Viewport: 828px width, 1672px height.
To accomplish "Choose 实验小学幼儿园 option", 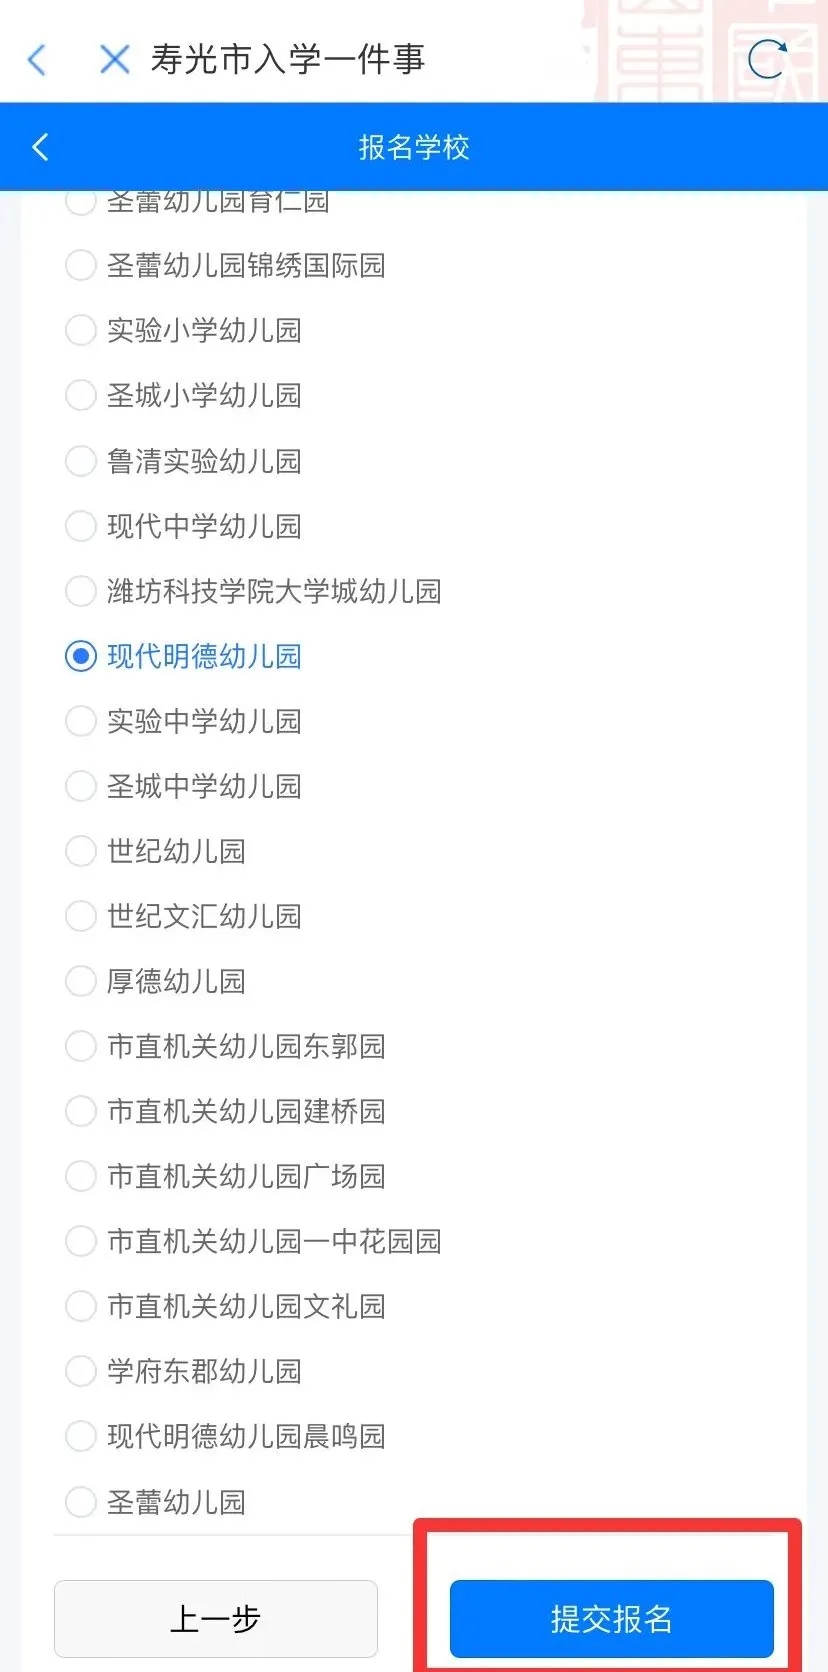I will tap(80, 331).
